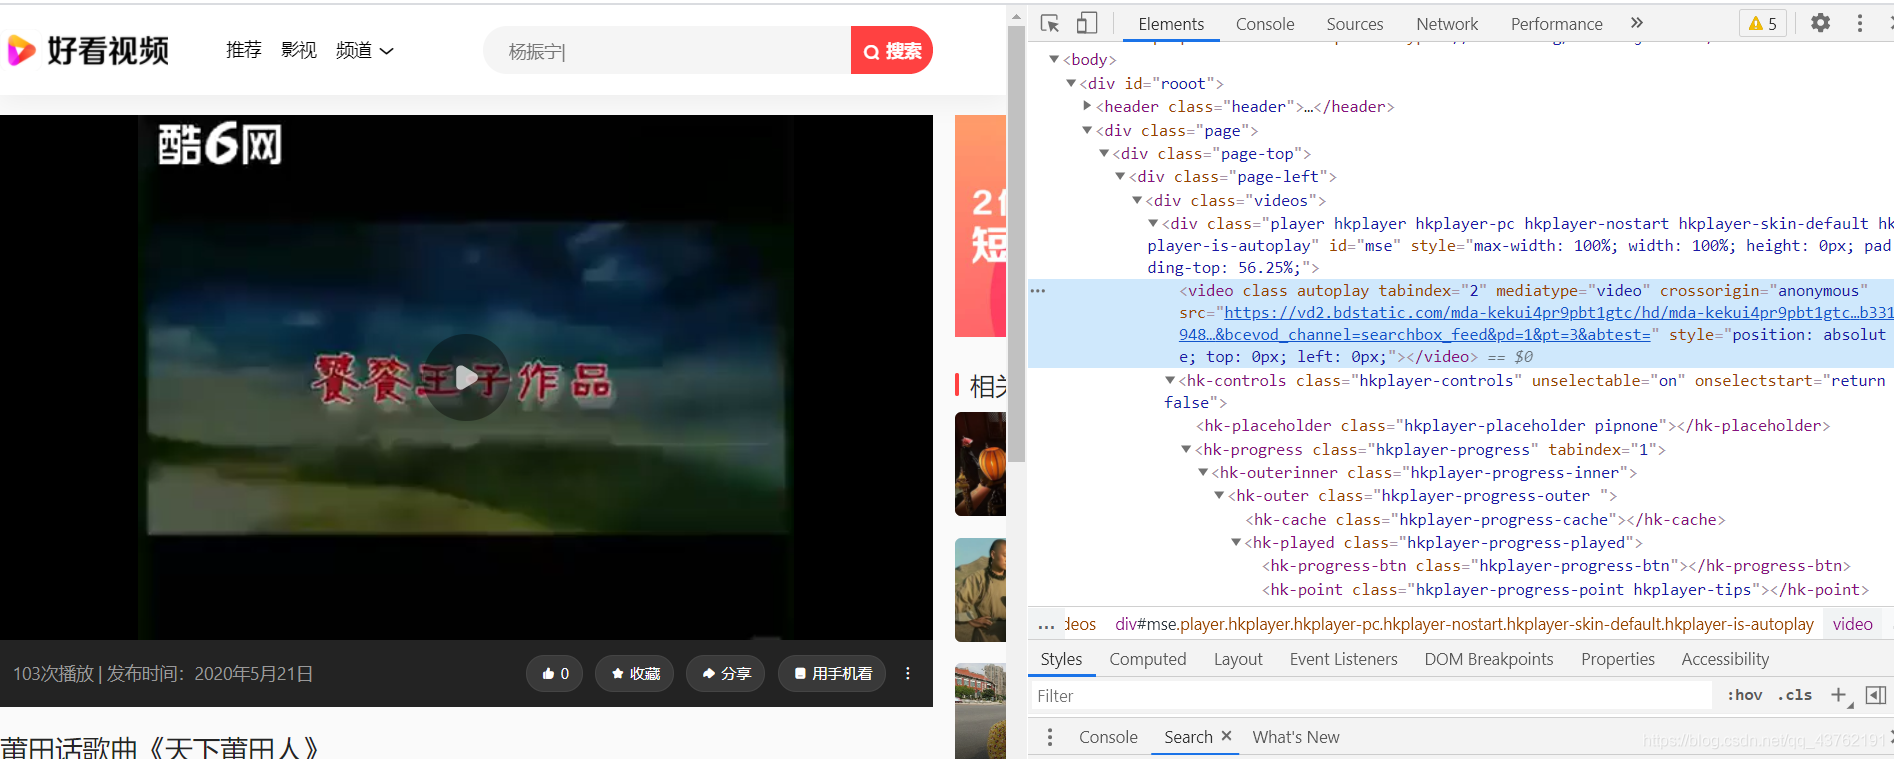The height and width of the screenshot is (759, 1894).
Task: Open the Performance tab
Action: (1556, 24)
